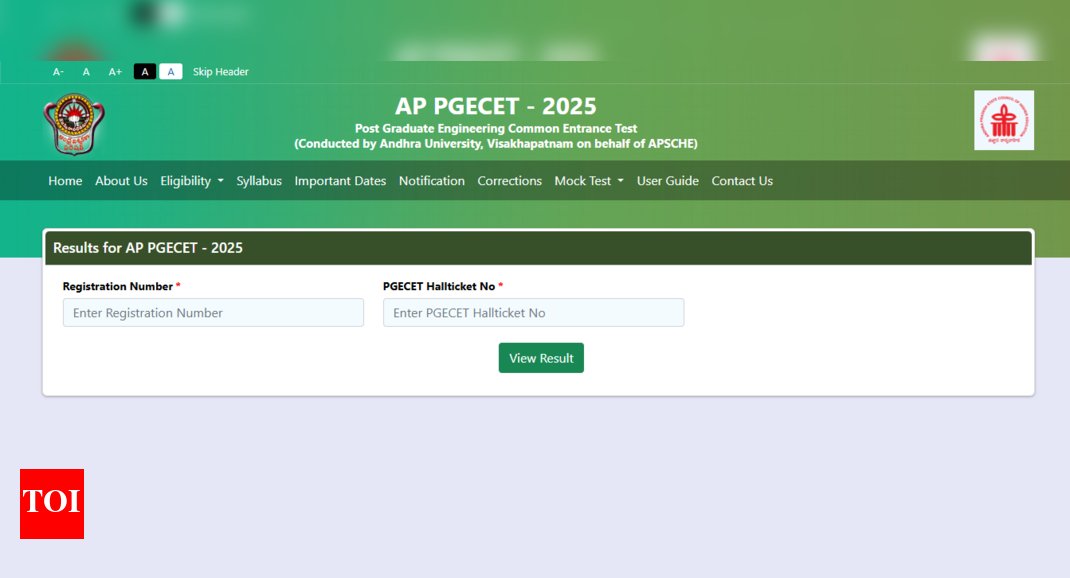Open the Notification page
Viewport: 1070px width, 578px height.
tap(431, 181)
